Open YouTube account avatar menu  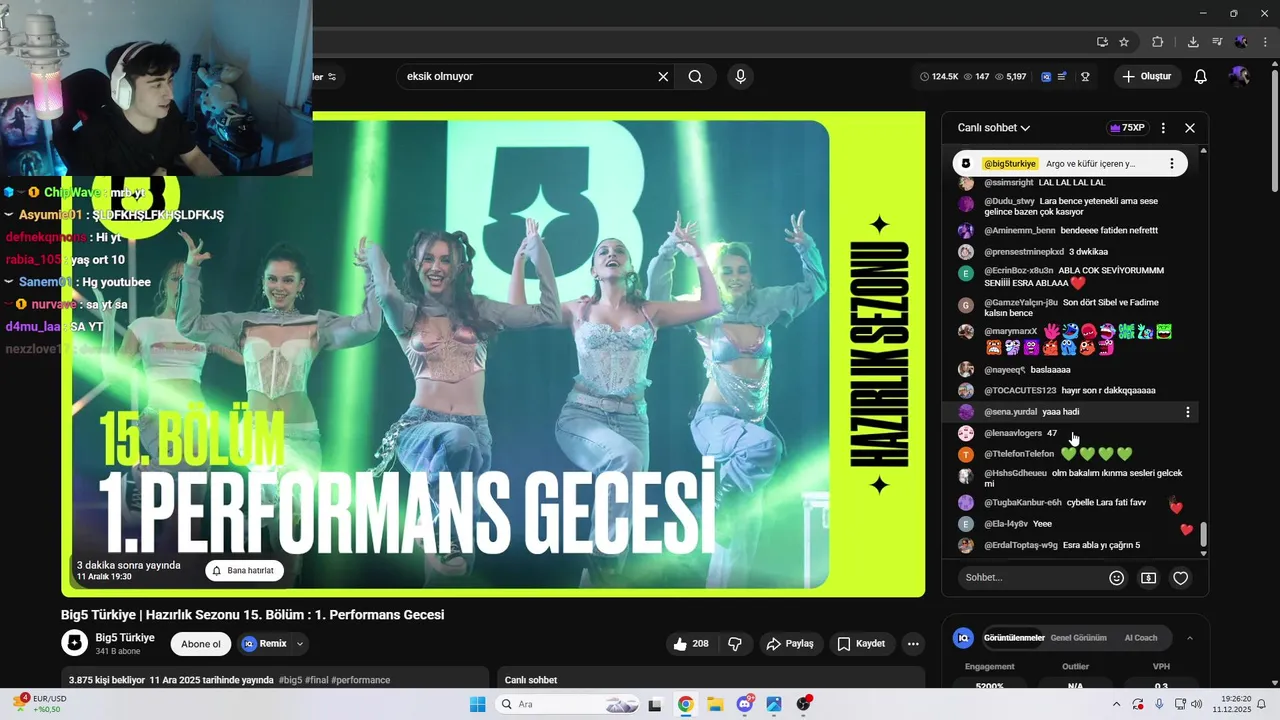coord(1239,77)
